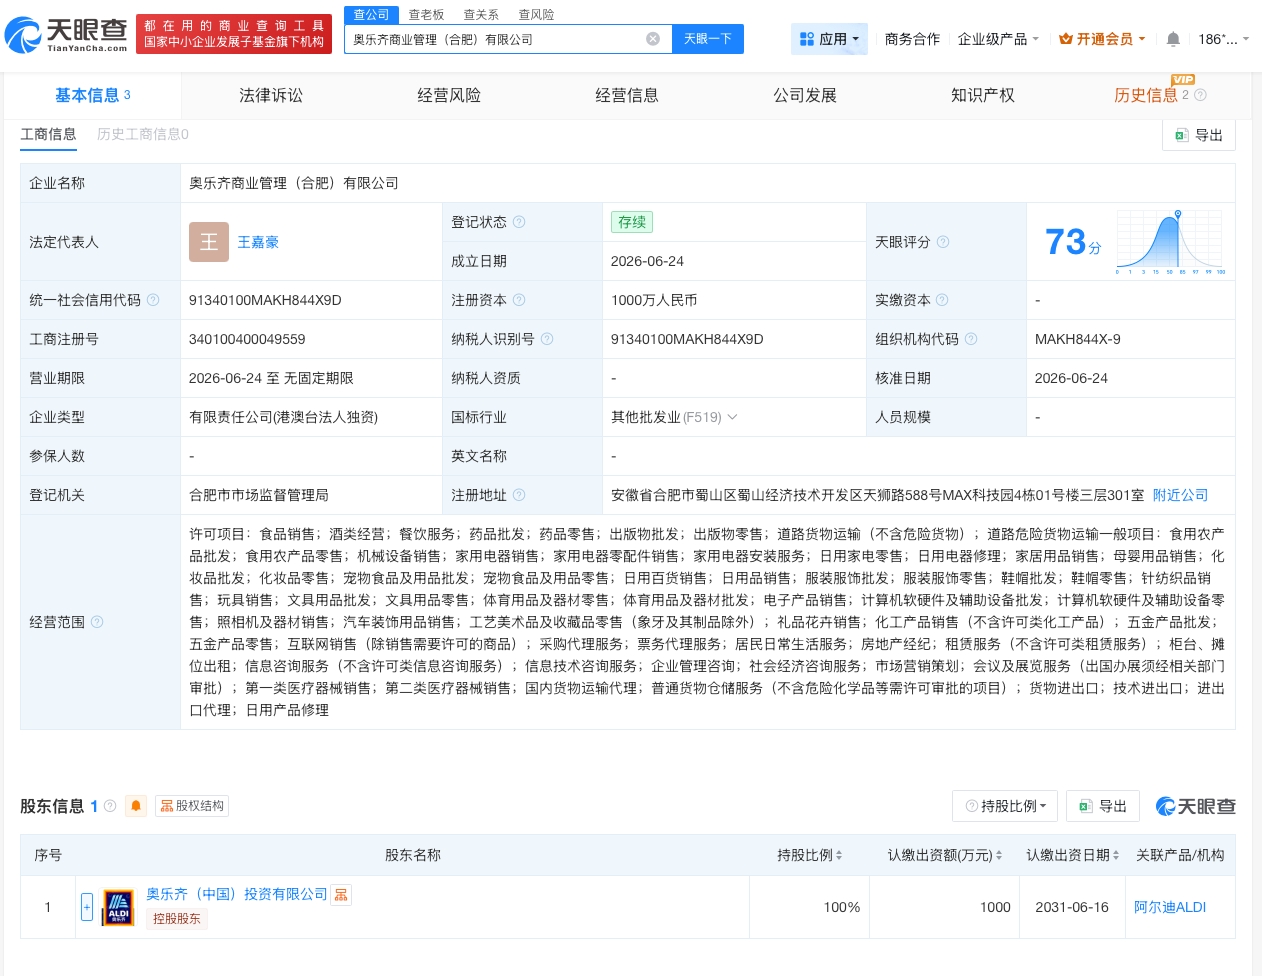Click the ALDI shareholder logo

pos(118,908)
